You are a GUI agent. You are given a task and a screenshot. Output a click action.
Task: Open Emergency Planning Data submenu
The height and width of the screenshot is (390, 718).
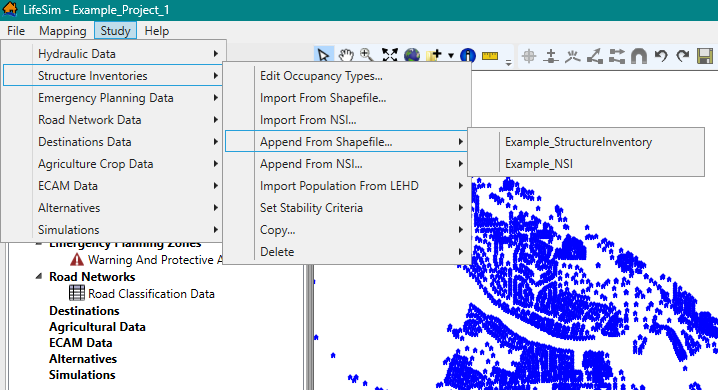tap(113, 98)
